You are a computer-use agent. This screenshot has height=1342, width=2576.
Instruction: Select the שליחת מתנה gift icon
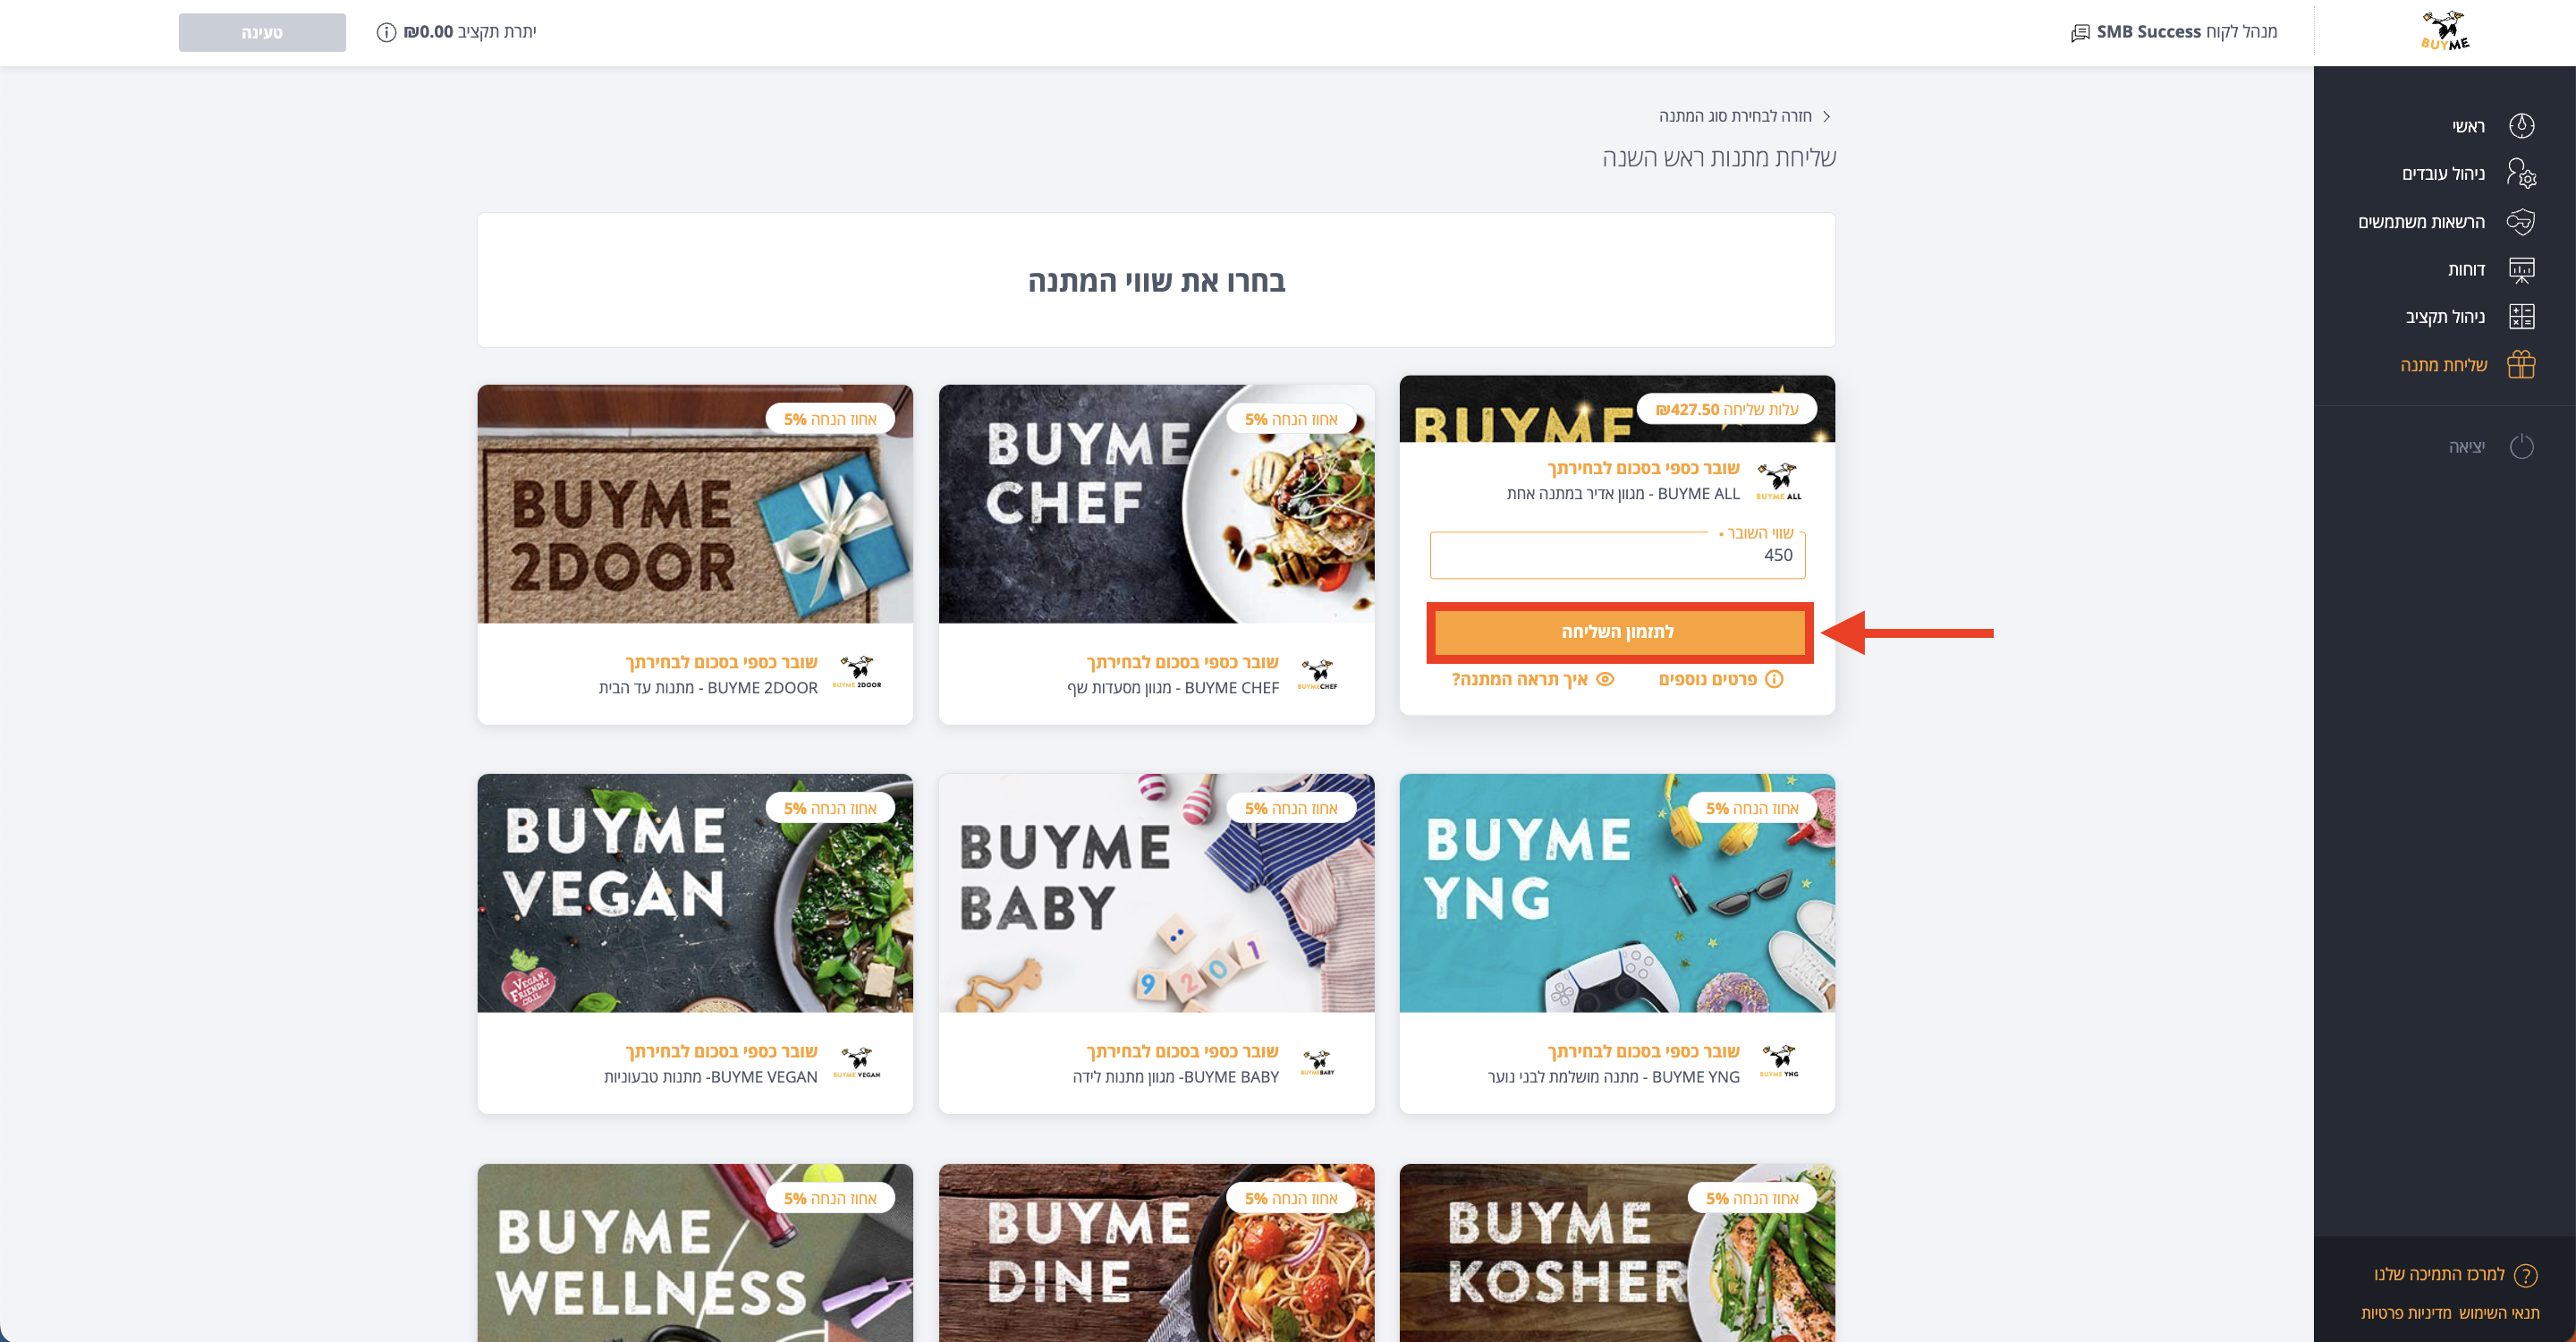pyautogui.click(x=2521, y=365)
